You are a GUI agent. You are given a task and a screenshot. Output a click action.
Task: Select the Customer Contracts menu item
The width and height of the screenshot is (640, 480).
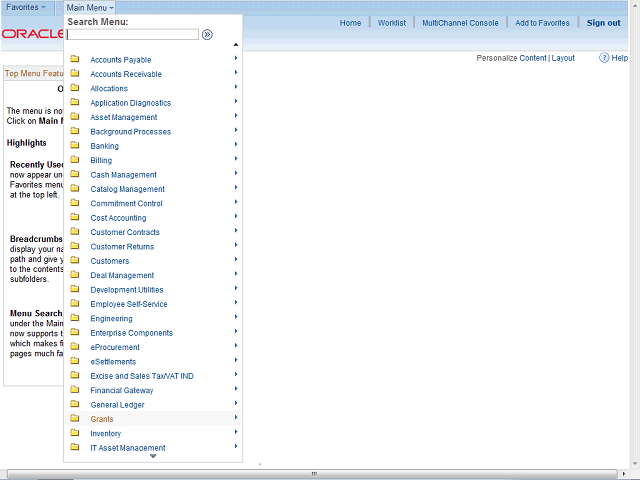pos(125,232)
